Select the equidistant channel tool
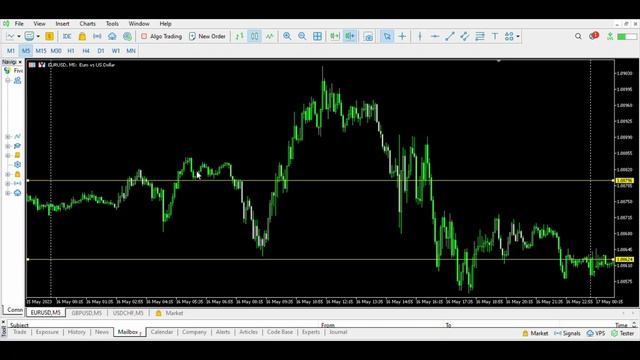640x360 pixels. (464, 36)
